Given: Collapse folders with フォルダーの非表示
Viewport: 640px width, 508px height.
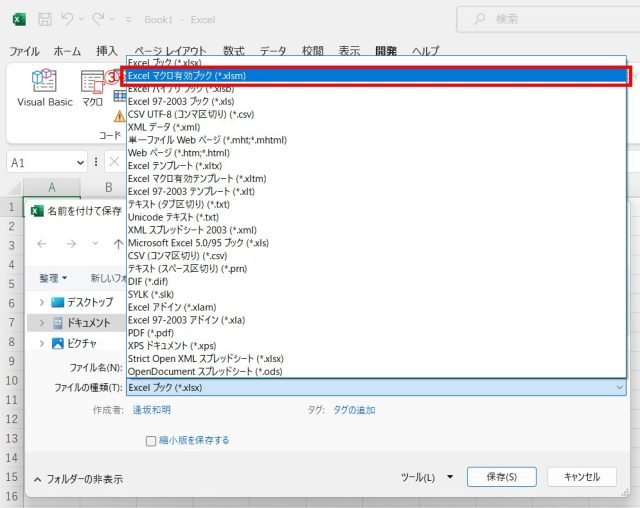Looking at the screenshot, I should click(78, 479).
